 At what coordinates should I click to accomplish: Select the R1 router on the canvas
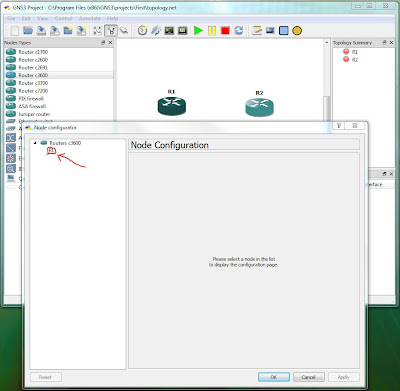172,106
